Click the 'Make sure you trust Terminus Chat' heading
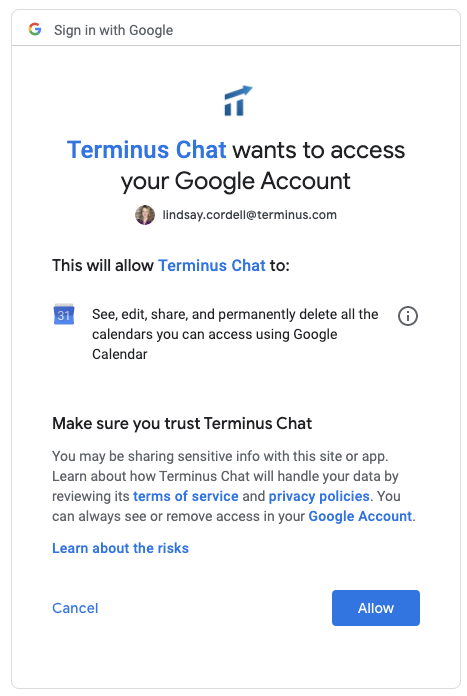Image resolution: width=467 pixels, height=696 pixels. click(182, 423)
